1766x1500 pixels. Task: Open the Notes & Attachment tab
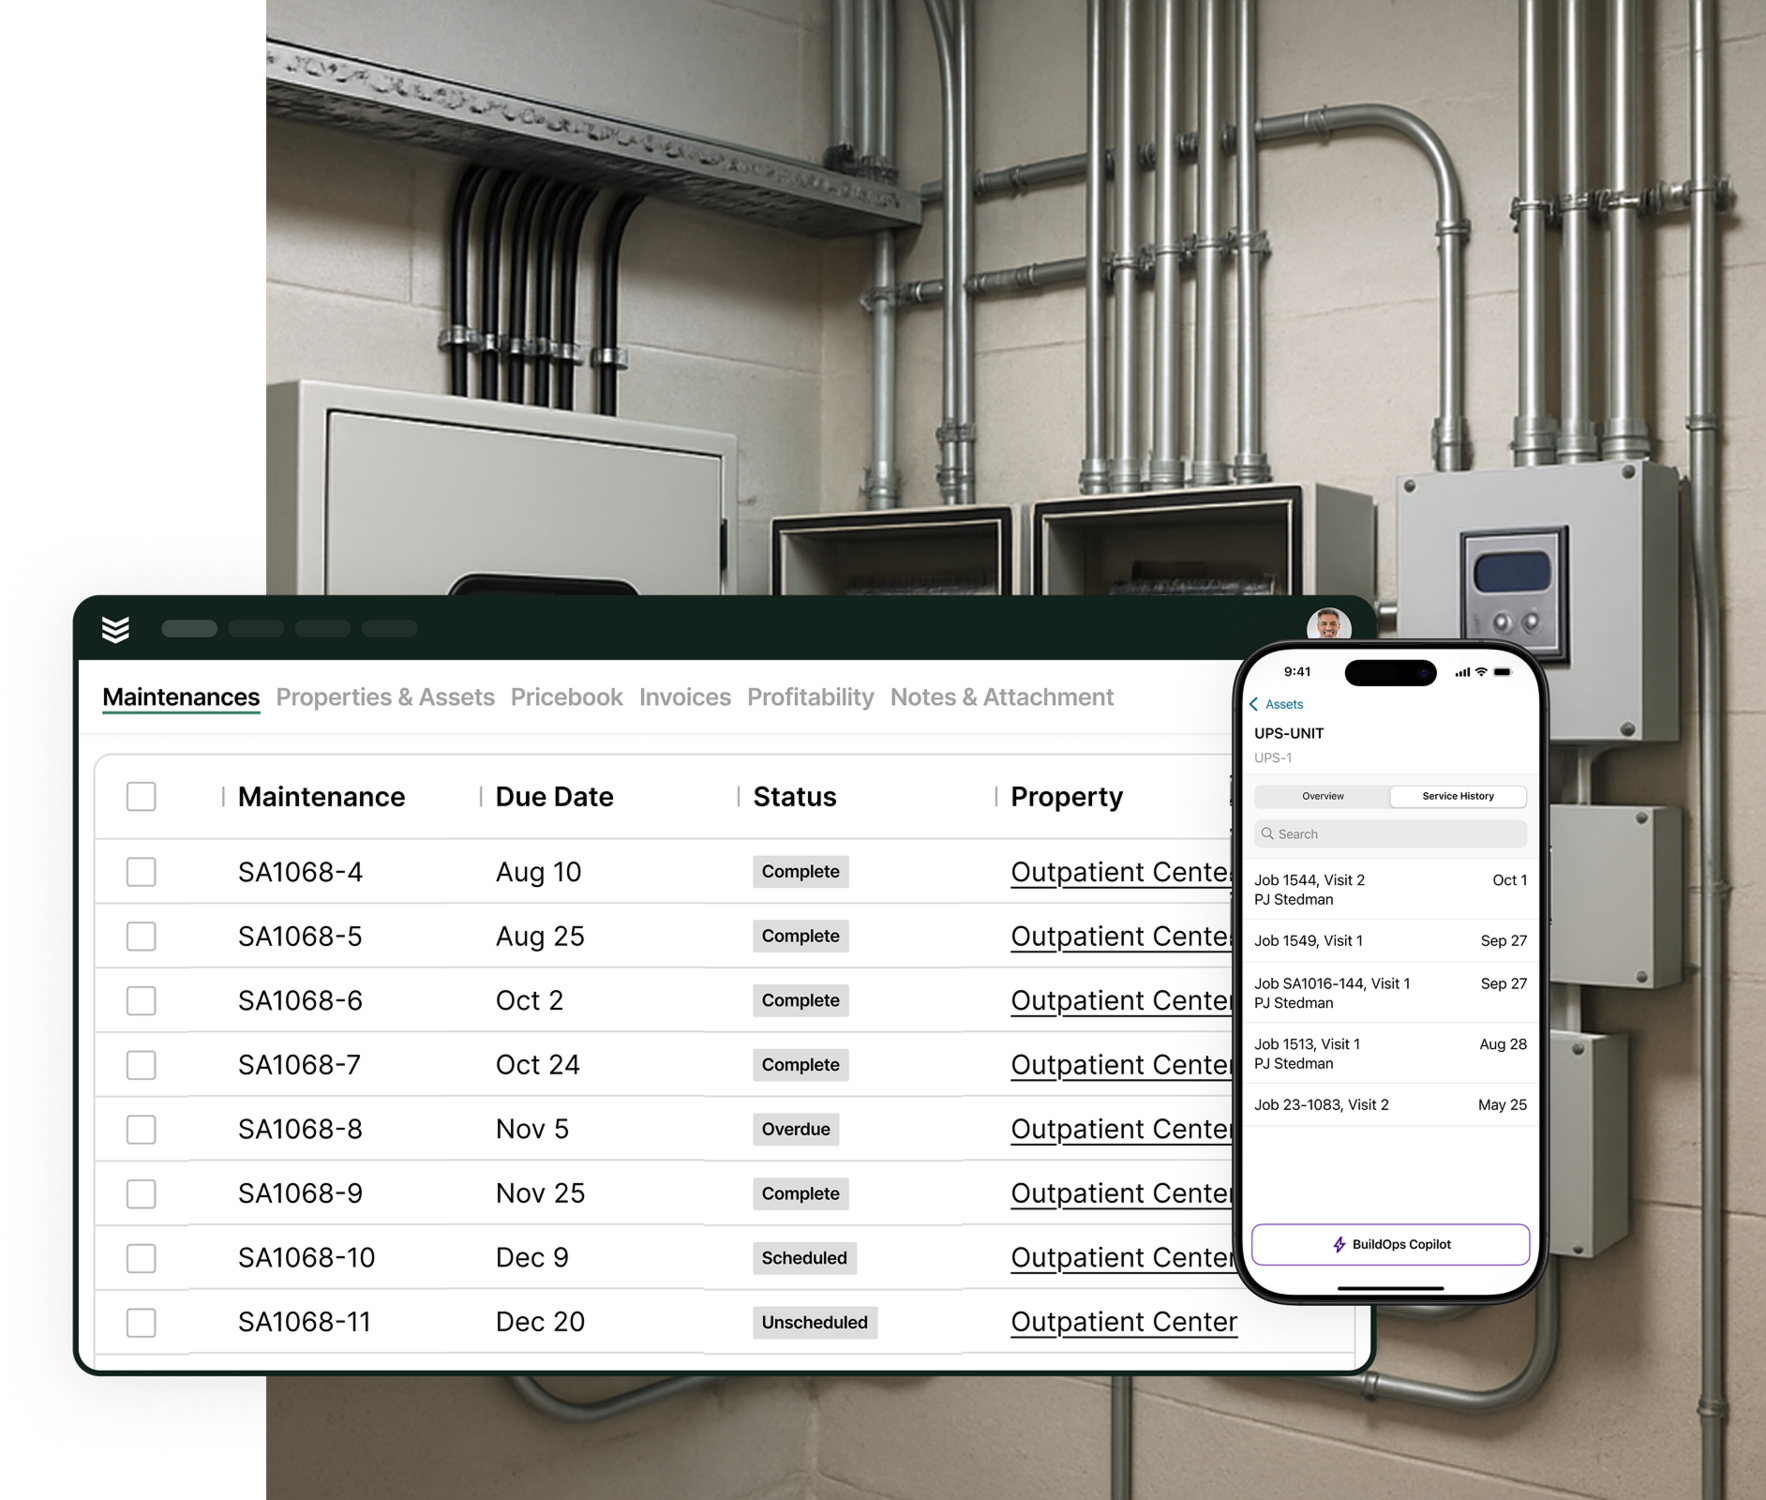click(x=1000, y=697)
